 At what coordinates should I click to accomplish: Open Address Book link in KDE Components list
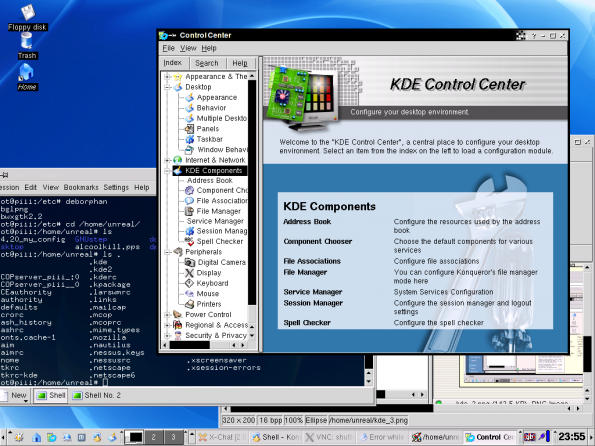click(x=307, y=222)
